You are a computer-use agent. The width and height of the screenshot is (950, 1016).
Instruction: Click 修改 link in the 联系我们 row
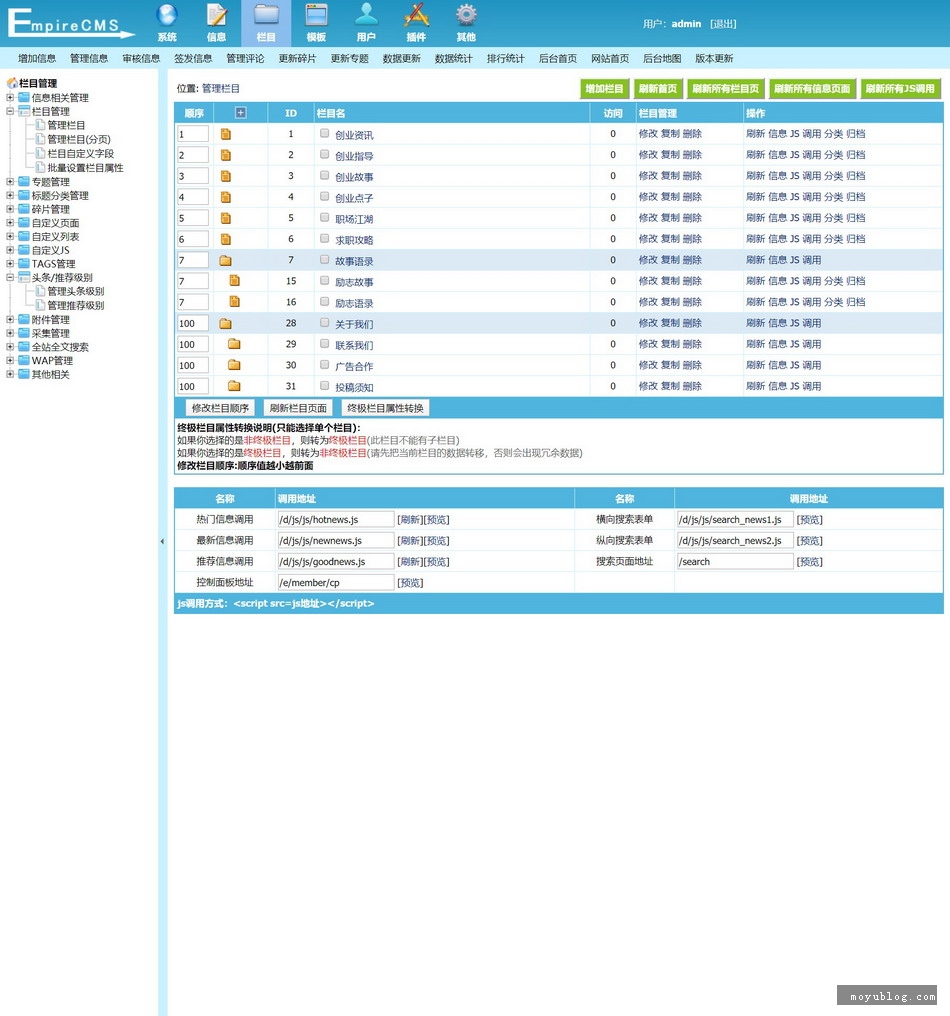click(x=648, y=344)
